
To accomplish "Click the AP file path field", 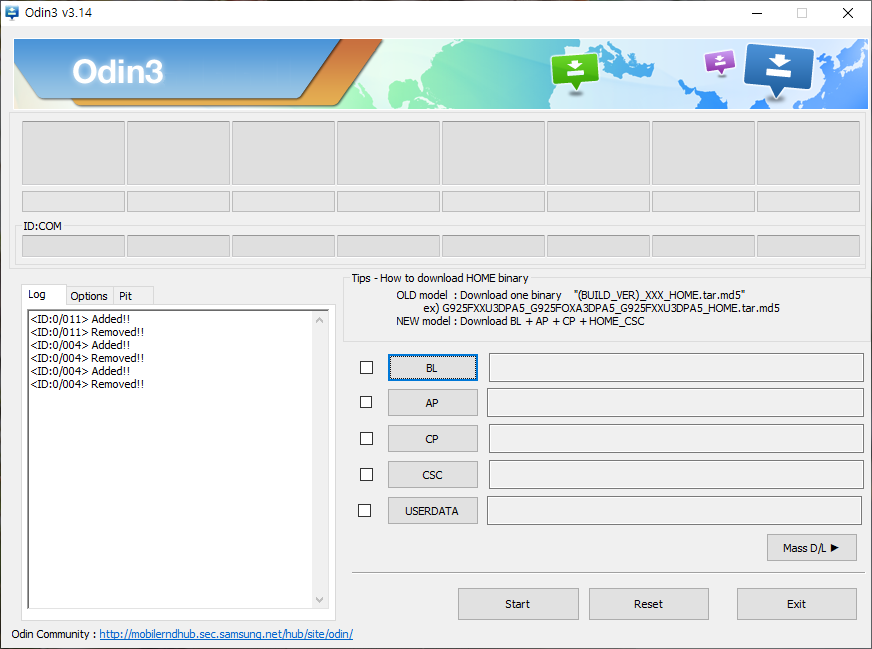I will click(x=675, y=403).
